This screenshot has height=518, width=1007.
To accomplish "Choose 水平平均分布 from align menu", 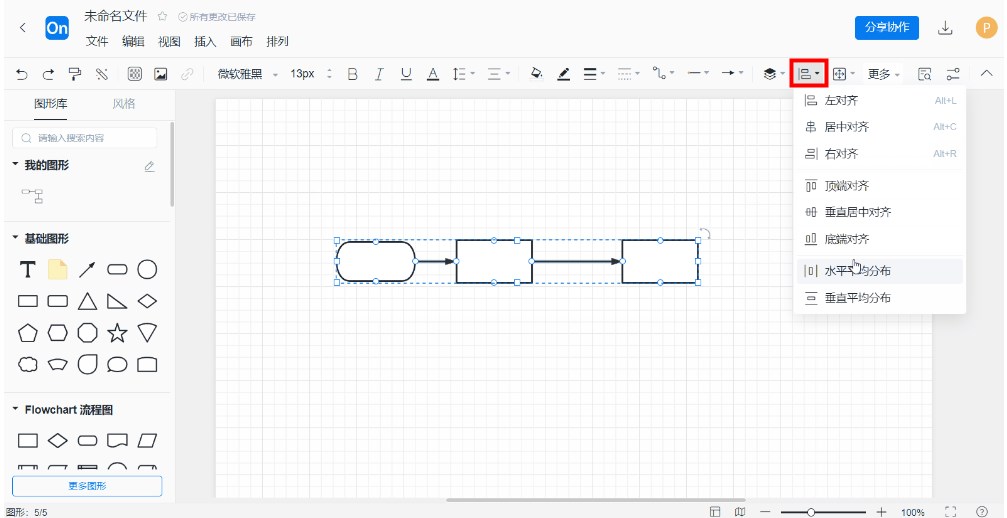I will click(879, 272).
